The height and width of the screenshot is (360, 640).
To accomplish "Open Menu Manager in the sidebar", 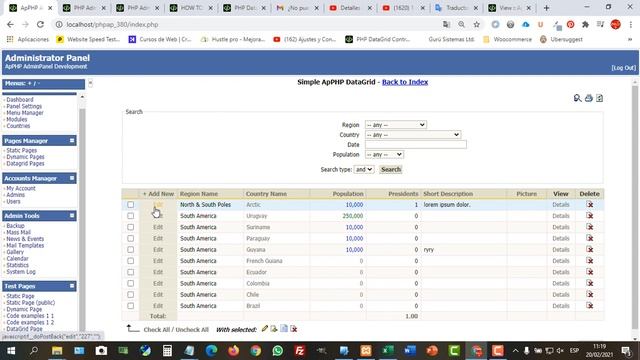I will pos(25,113).
